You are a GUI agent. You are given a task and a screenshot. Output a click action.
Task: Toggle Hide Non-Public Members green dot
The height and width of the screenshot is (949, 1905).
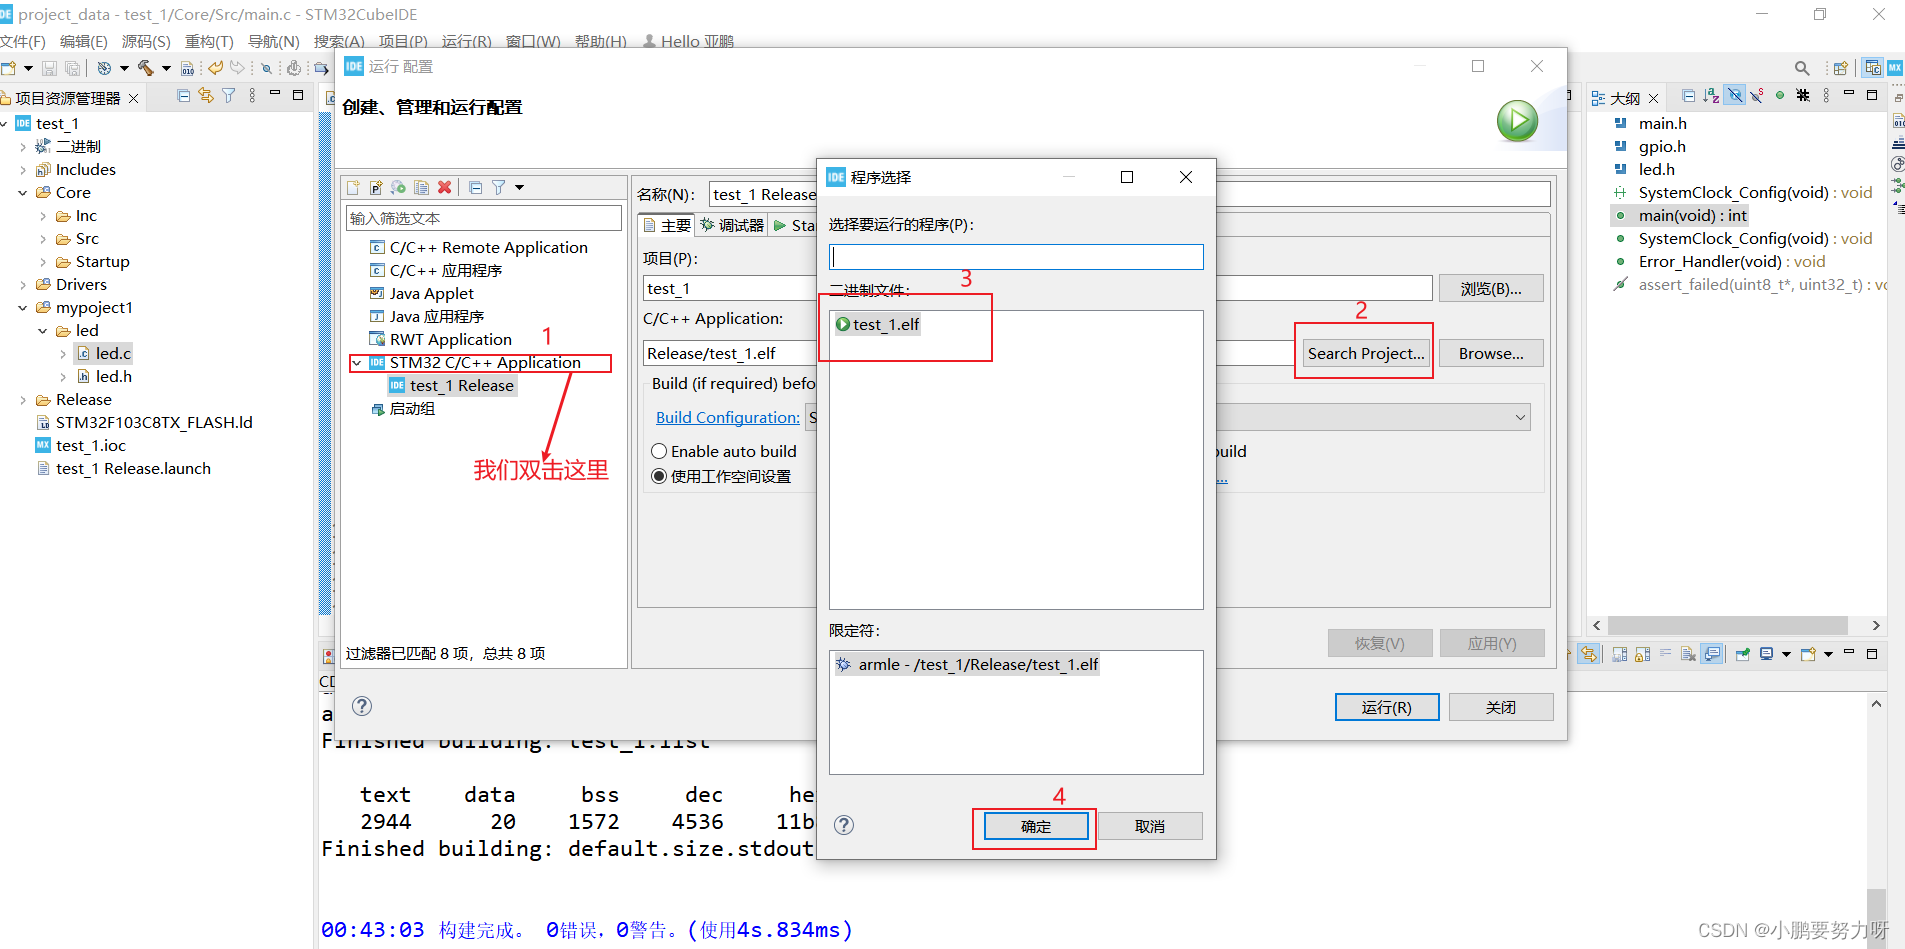(1780, 96)
